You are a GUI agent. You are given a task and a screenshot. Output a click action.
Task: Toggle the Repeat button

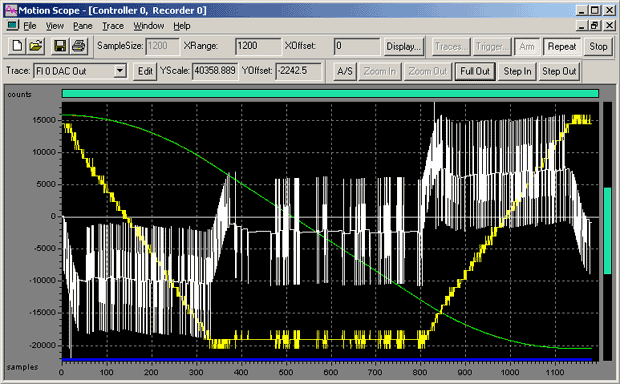(562, 47)
